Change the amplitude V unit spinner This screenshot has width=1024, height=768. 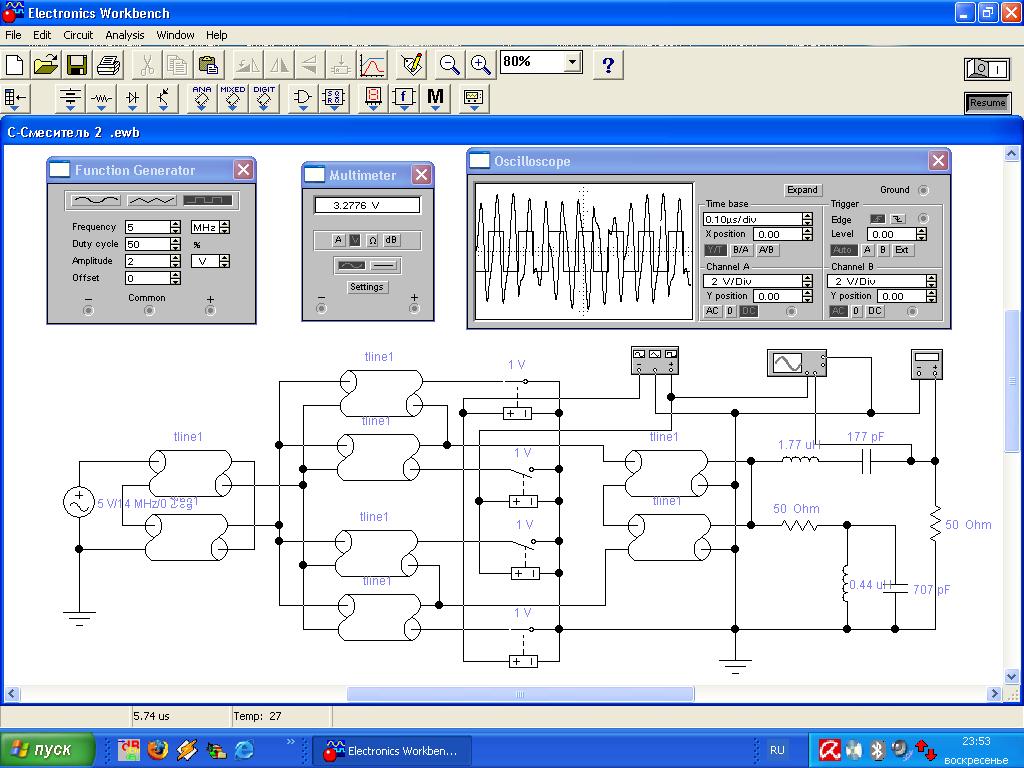tap(225, 261)
